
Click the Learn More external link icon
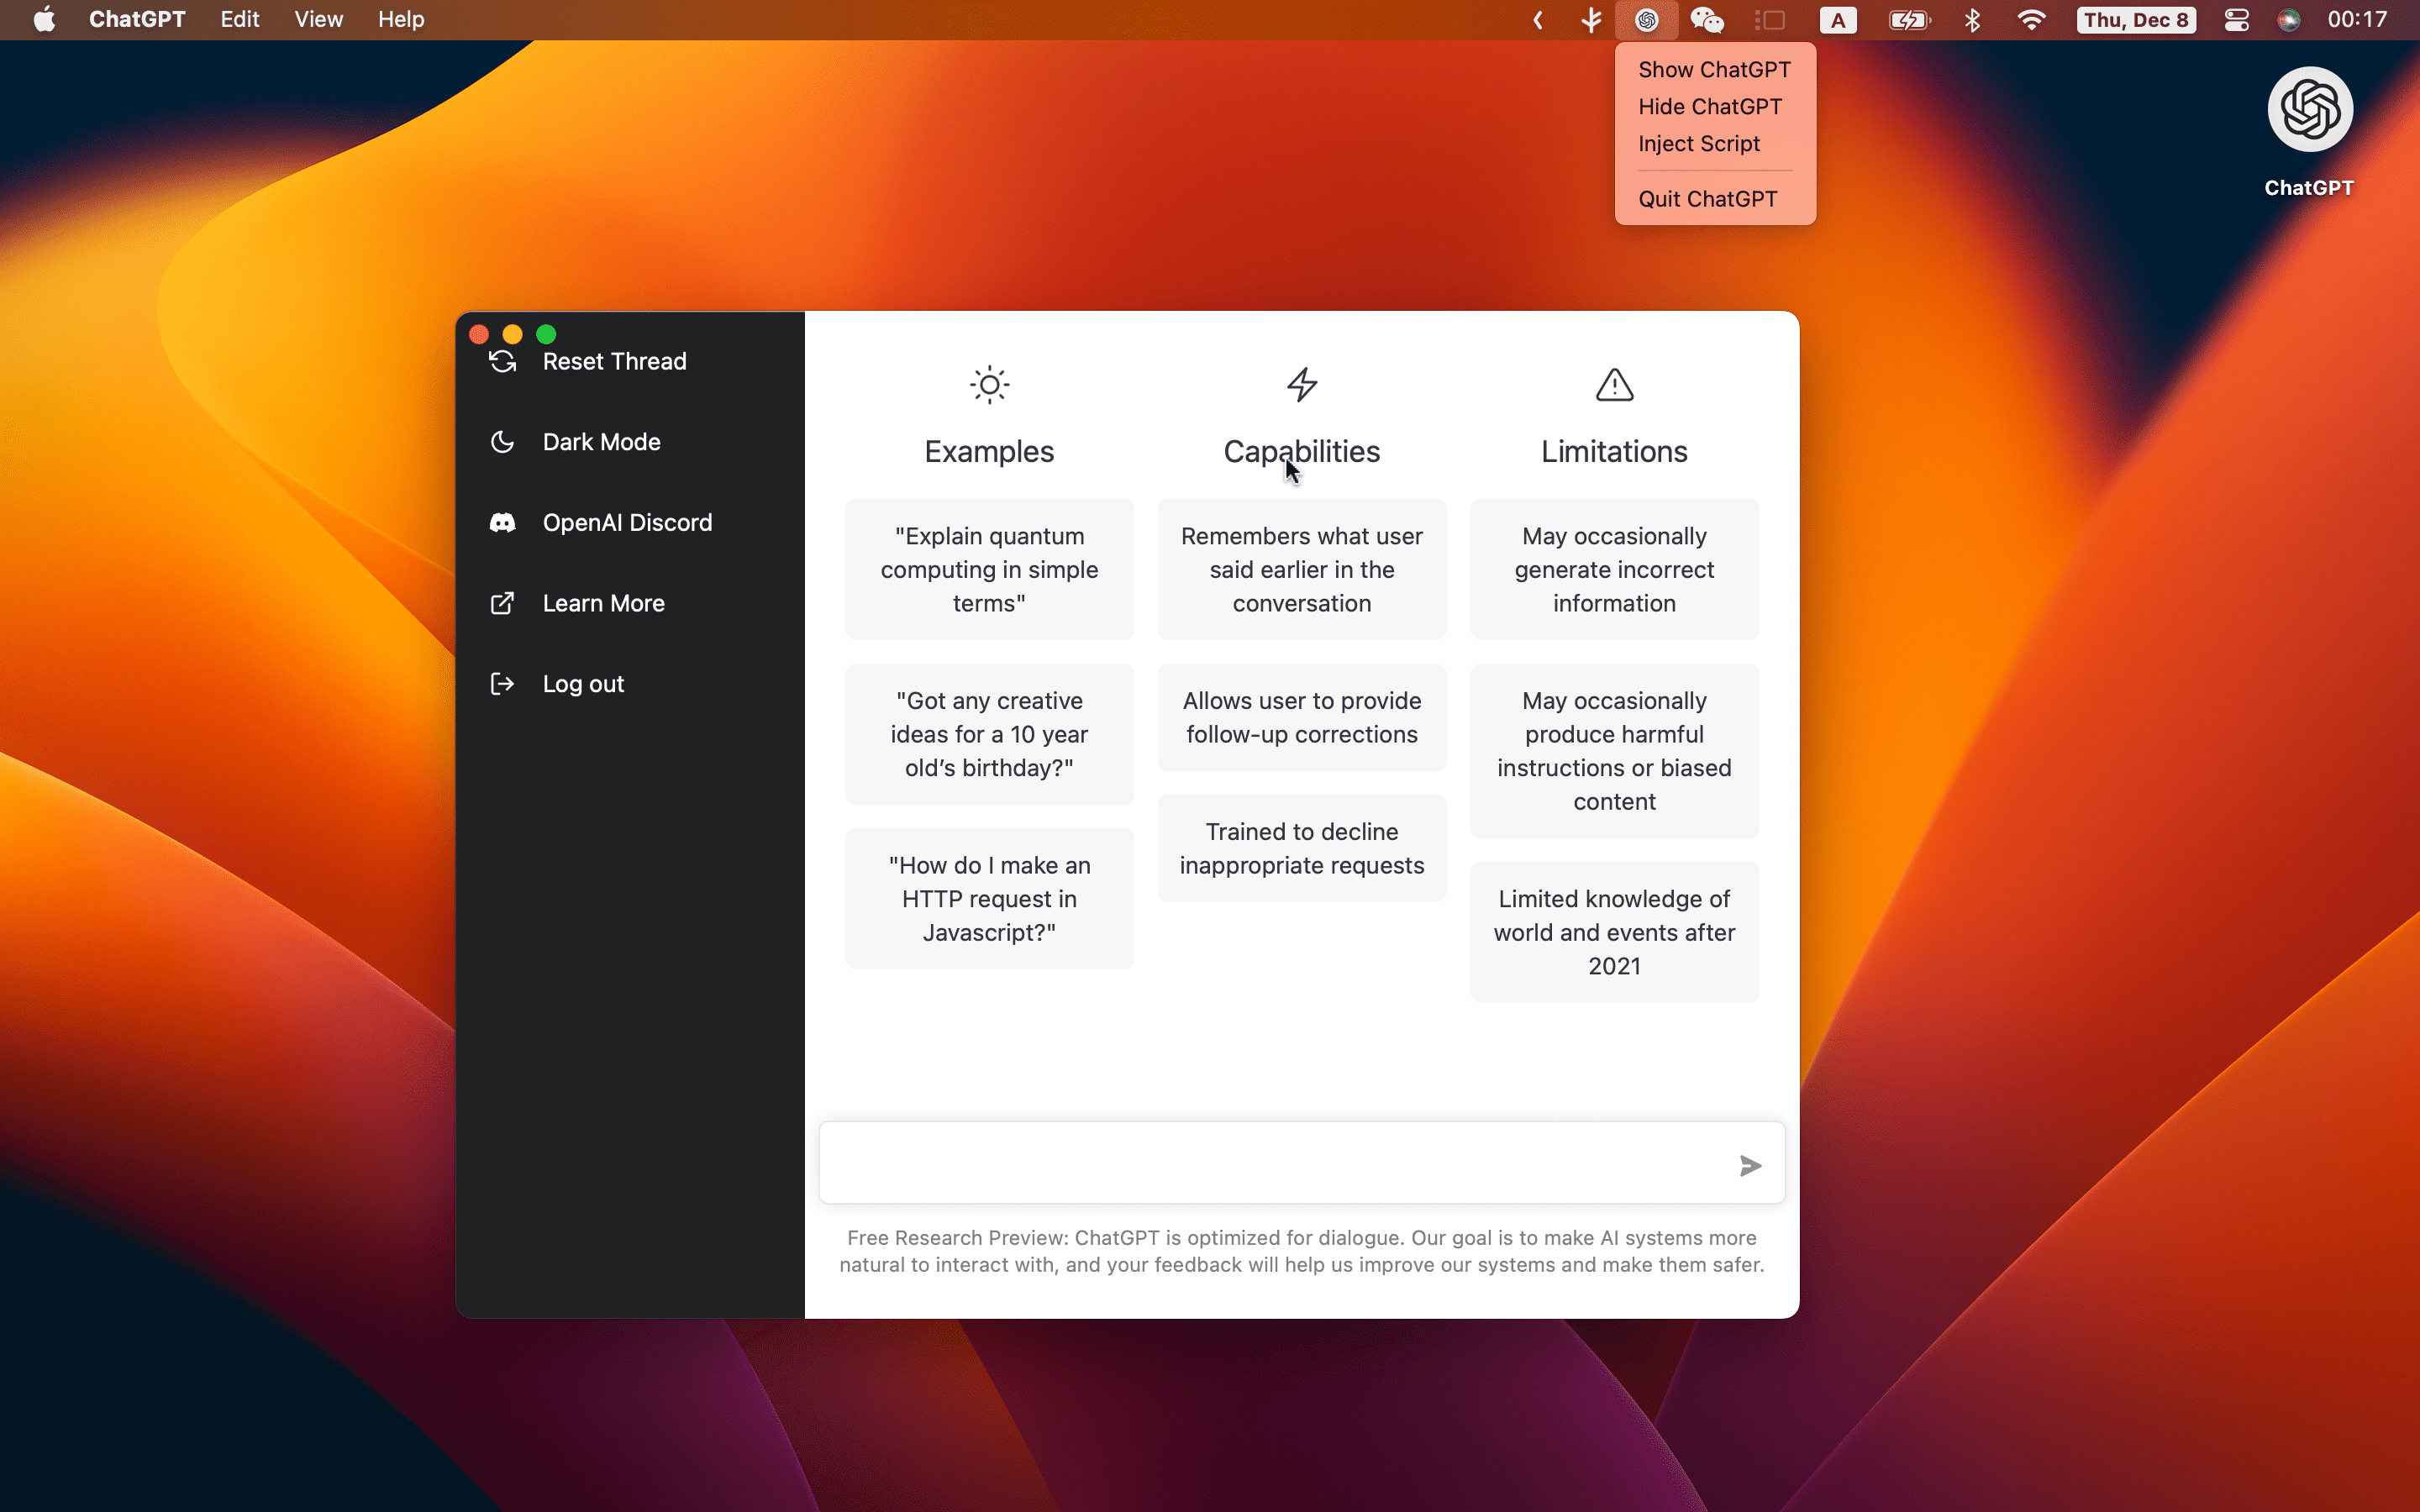pos(502,603)
